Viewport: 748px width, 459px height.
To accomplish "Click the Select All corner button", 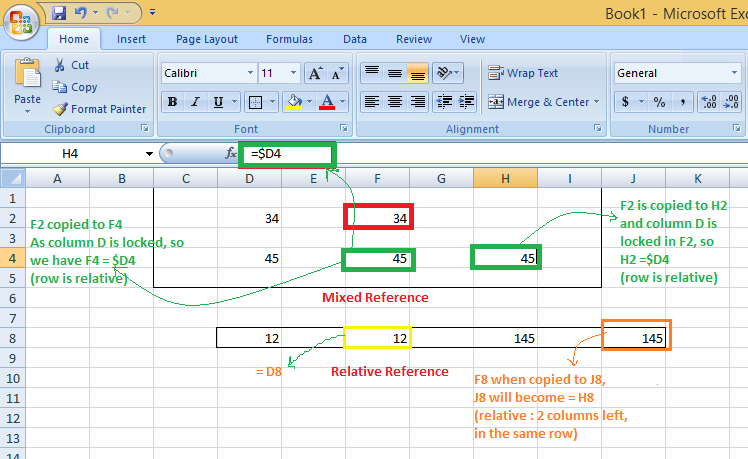I will pos(13,178).
